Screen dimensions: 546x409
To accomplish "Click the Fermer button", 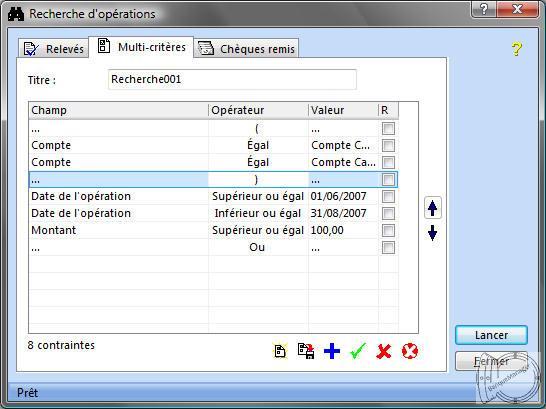I will pos(491,361).
